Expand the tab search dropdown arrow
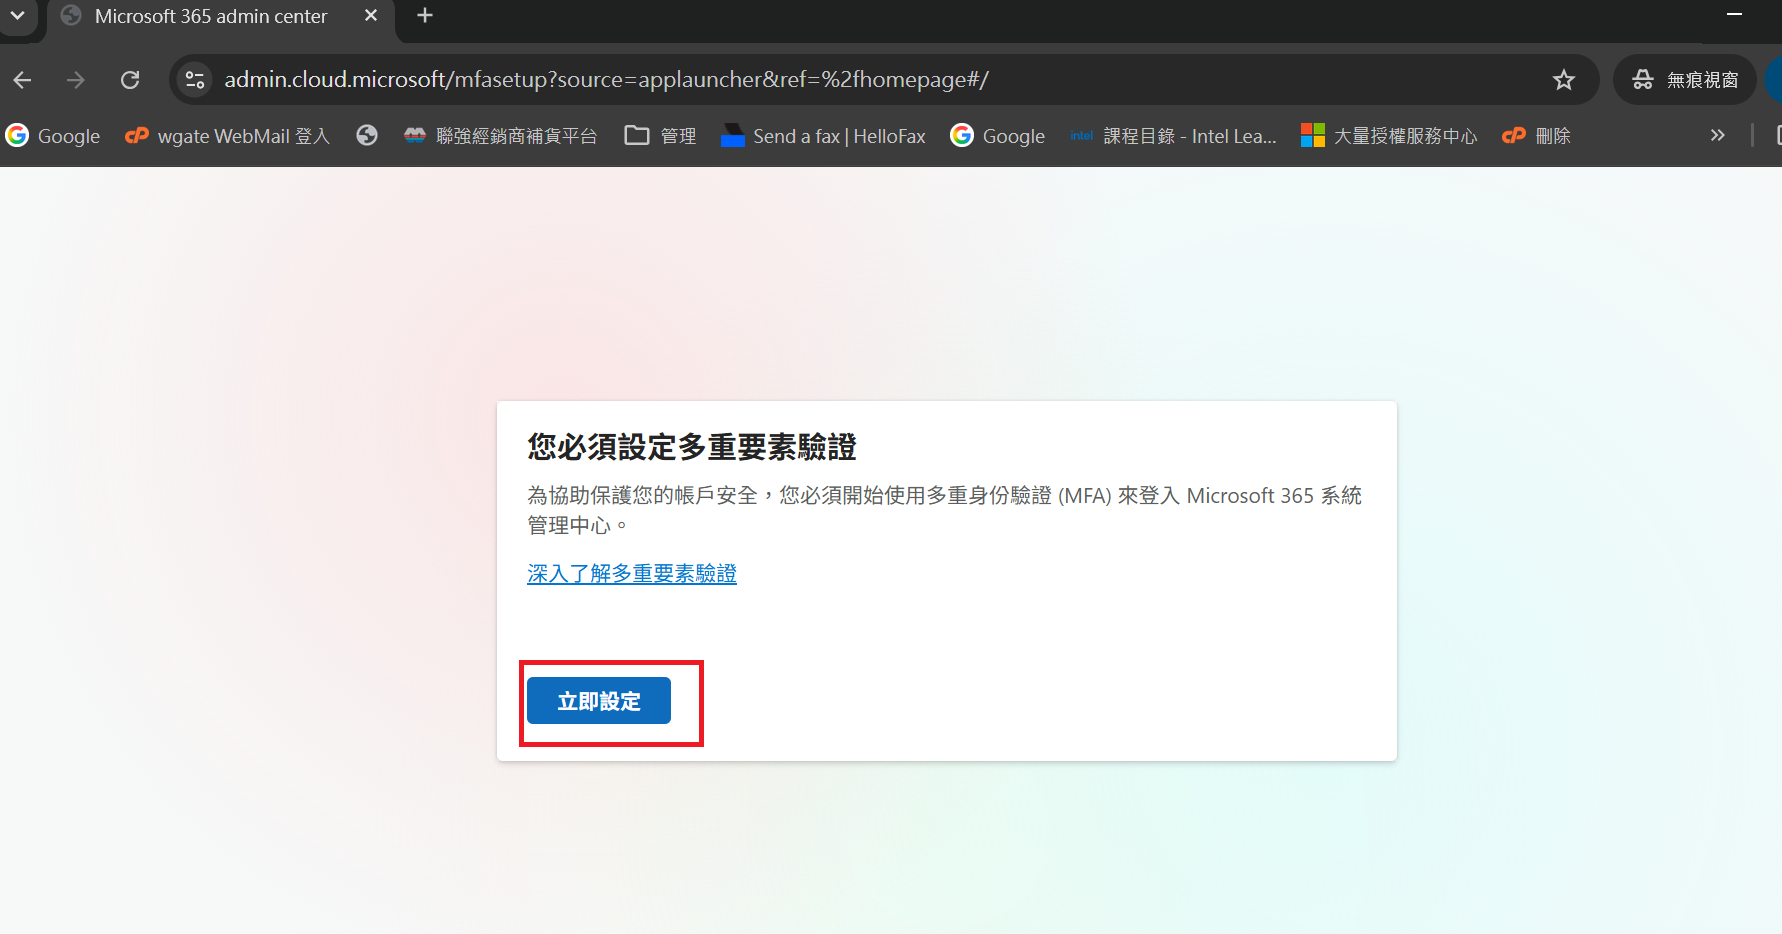 pos(18,16)
